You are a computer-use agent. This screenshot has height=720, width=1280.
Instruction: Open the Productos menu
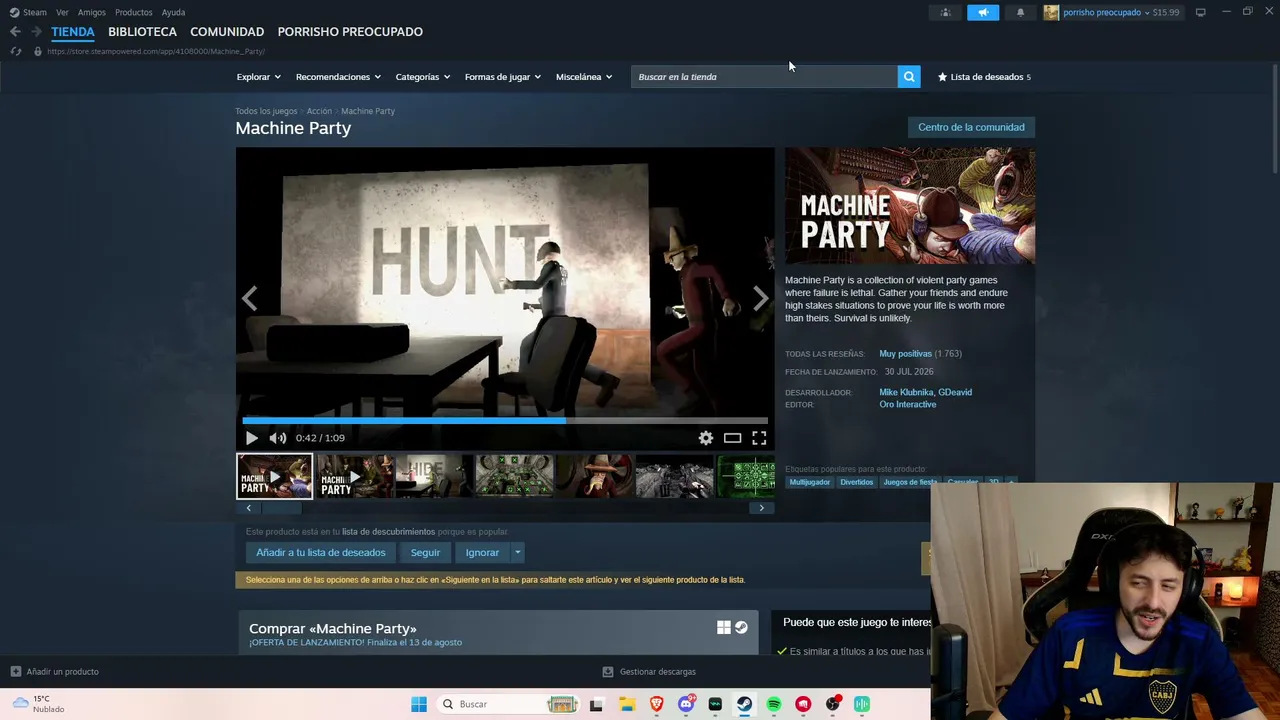pyautogui.click(x=134, y=12)
